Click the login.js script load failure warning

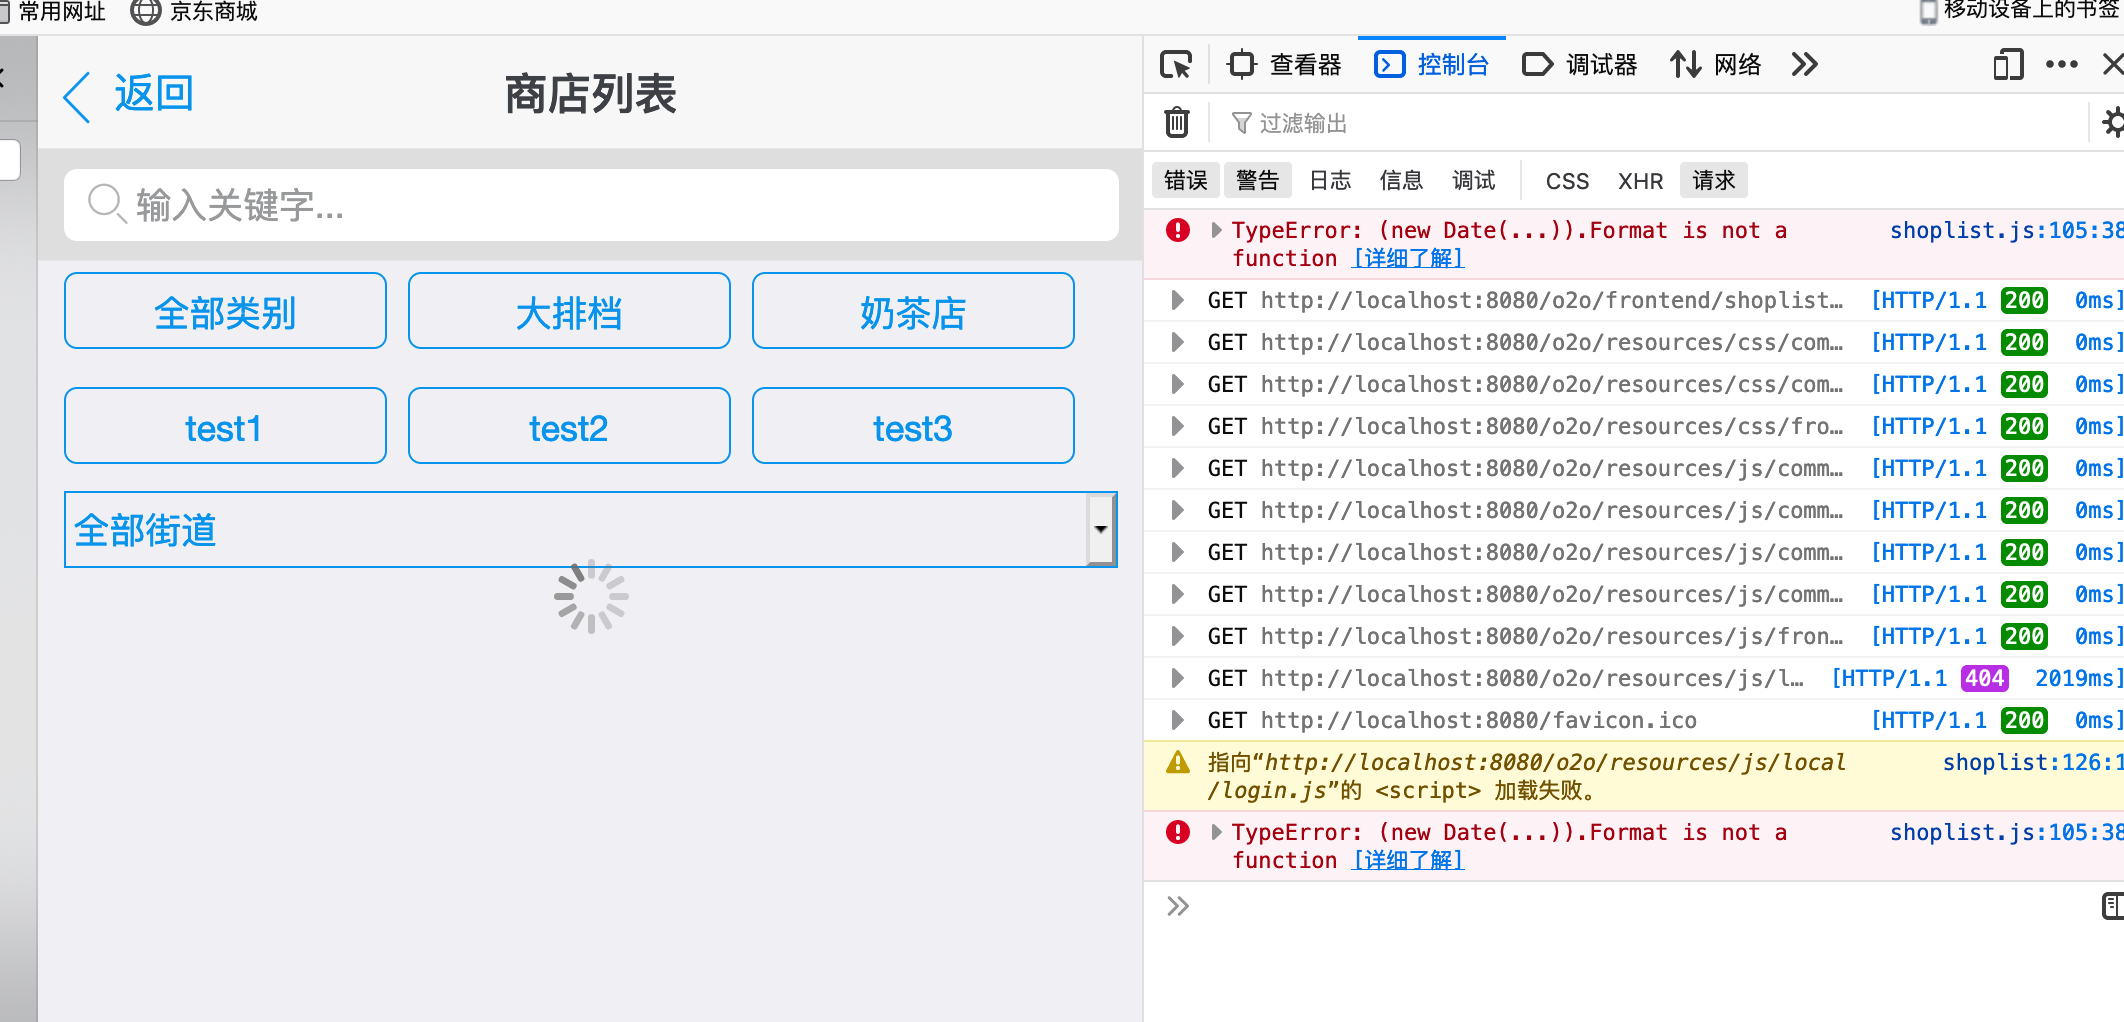[1526, 776]
